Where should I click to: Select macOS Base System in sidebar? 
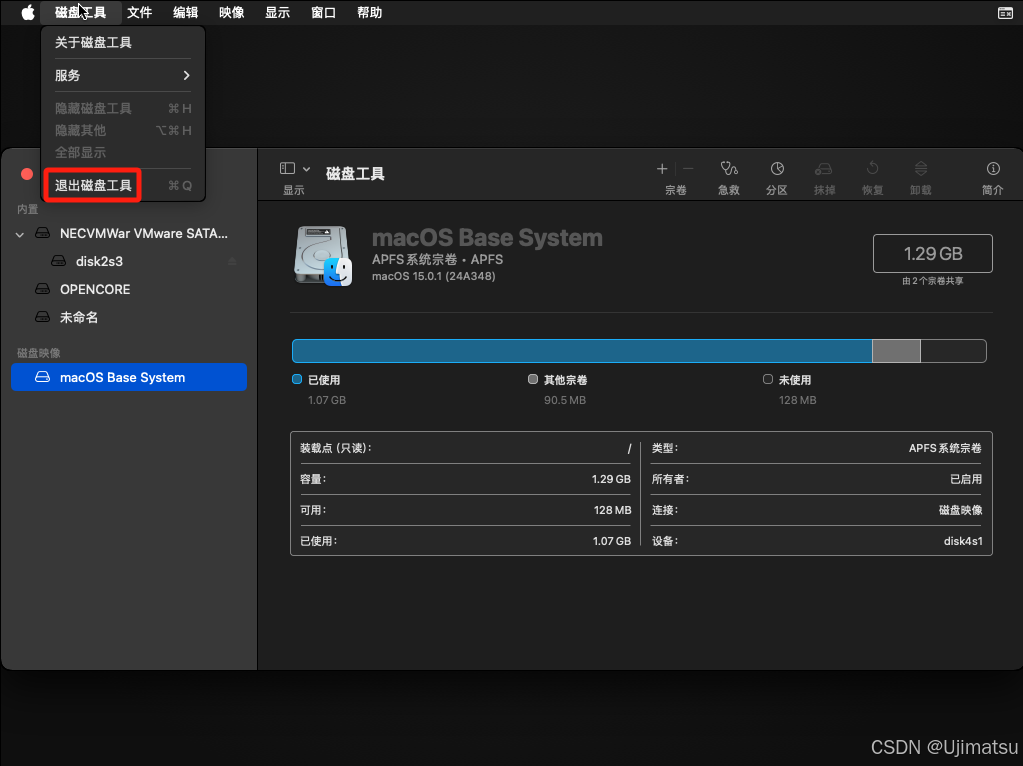(129, 377)
